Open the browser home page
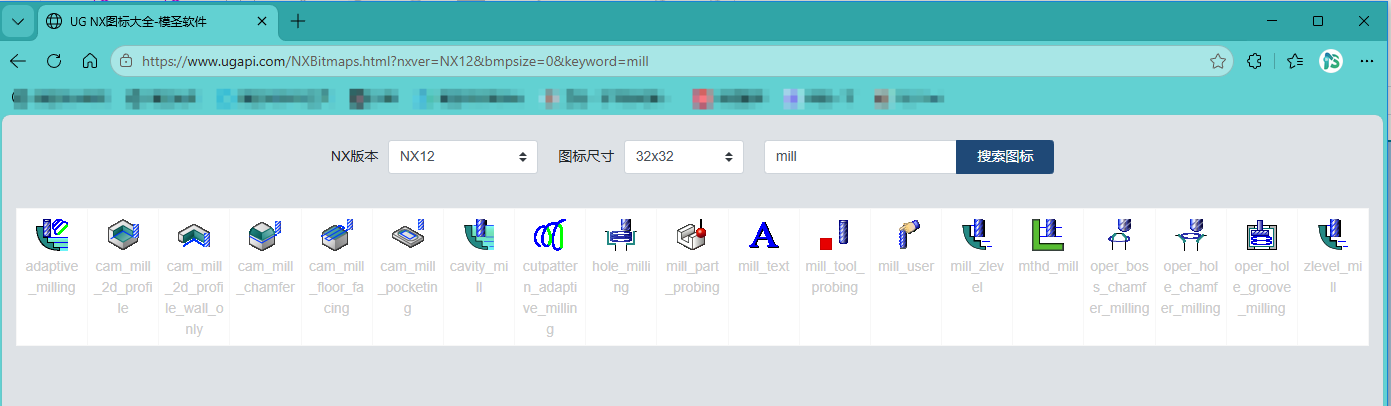1391x406 pixels. (x=89, y=61)
